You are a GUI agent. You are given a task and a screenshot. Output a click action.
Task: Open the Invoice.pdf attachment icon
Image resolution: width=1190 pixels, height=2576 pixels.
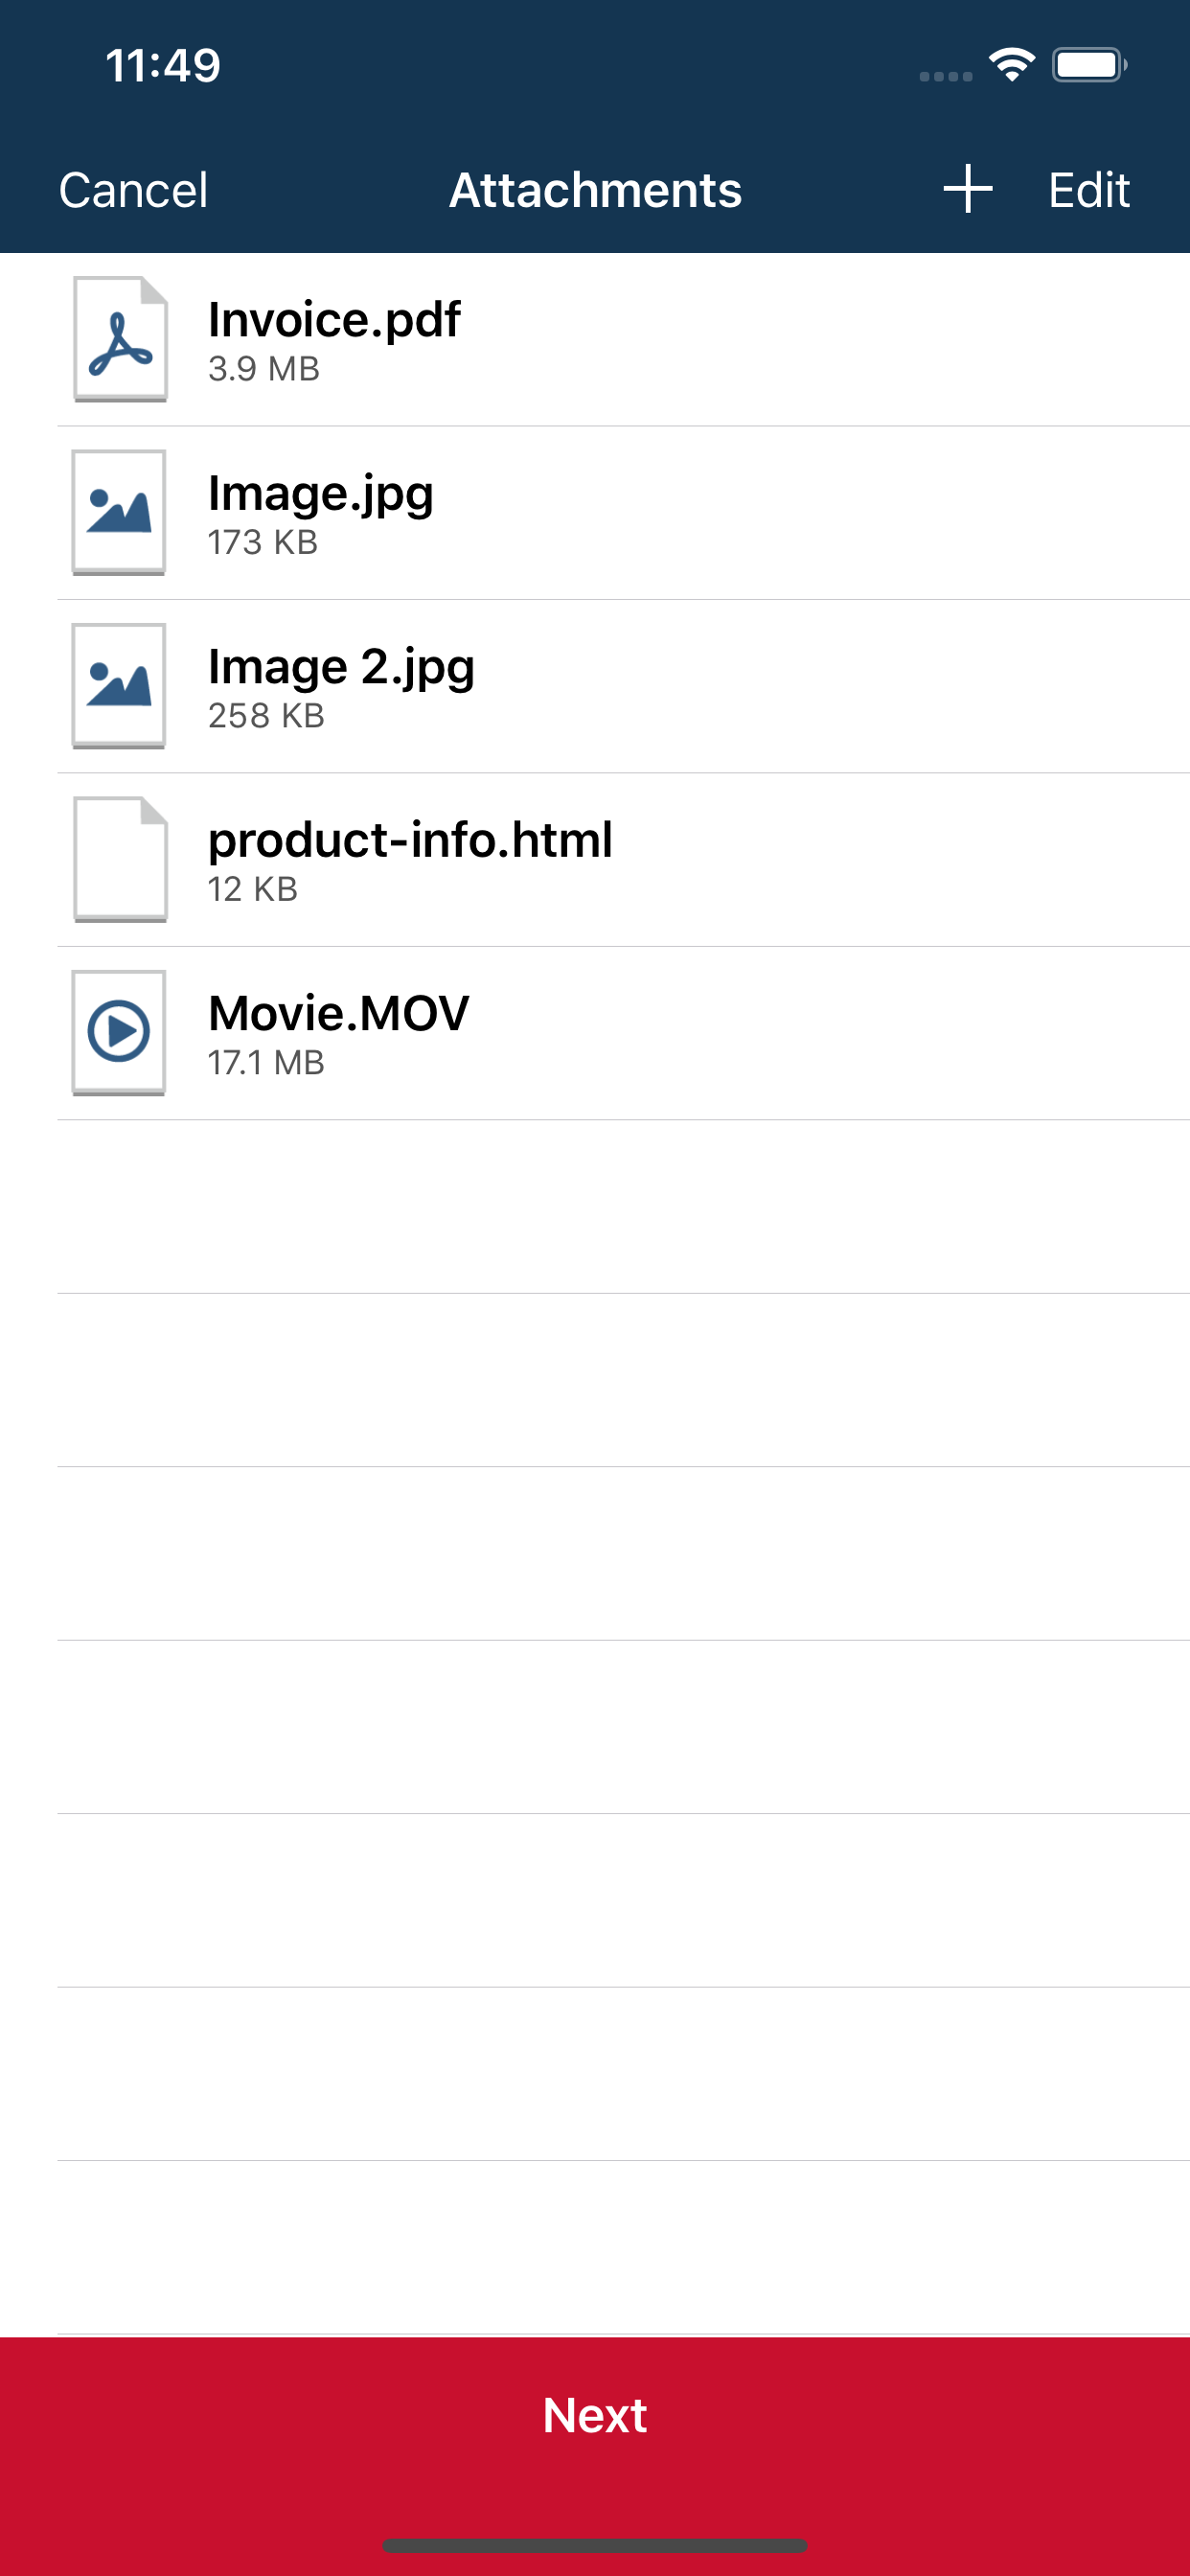pyautogui.click(x=118, y=340)
